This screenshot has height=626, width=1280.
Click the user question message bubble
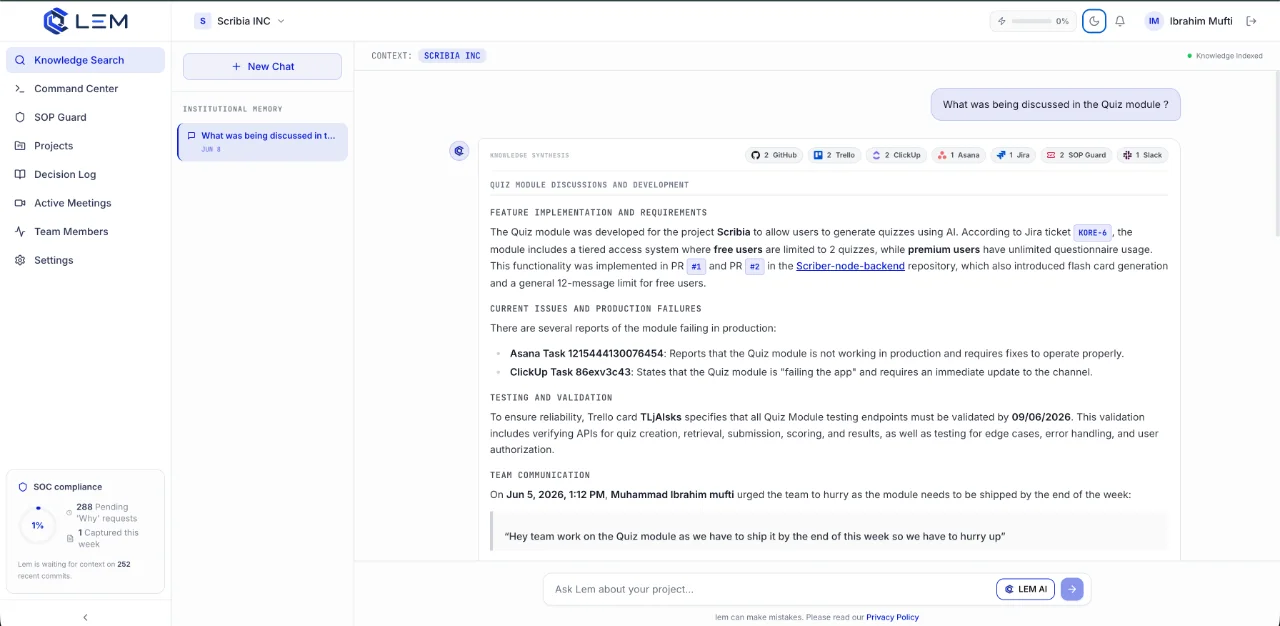1055,104
